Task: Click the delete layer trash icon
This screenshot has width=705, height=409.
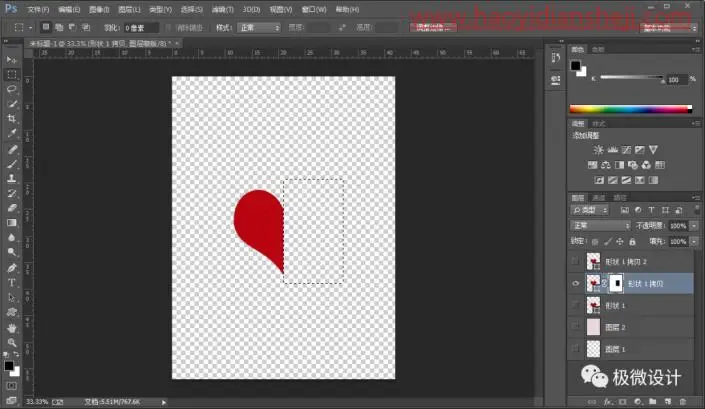Action: click(x=683, y=401)
